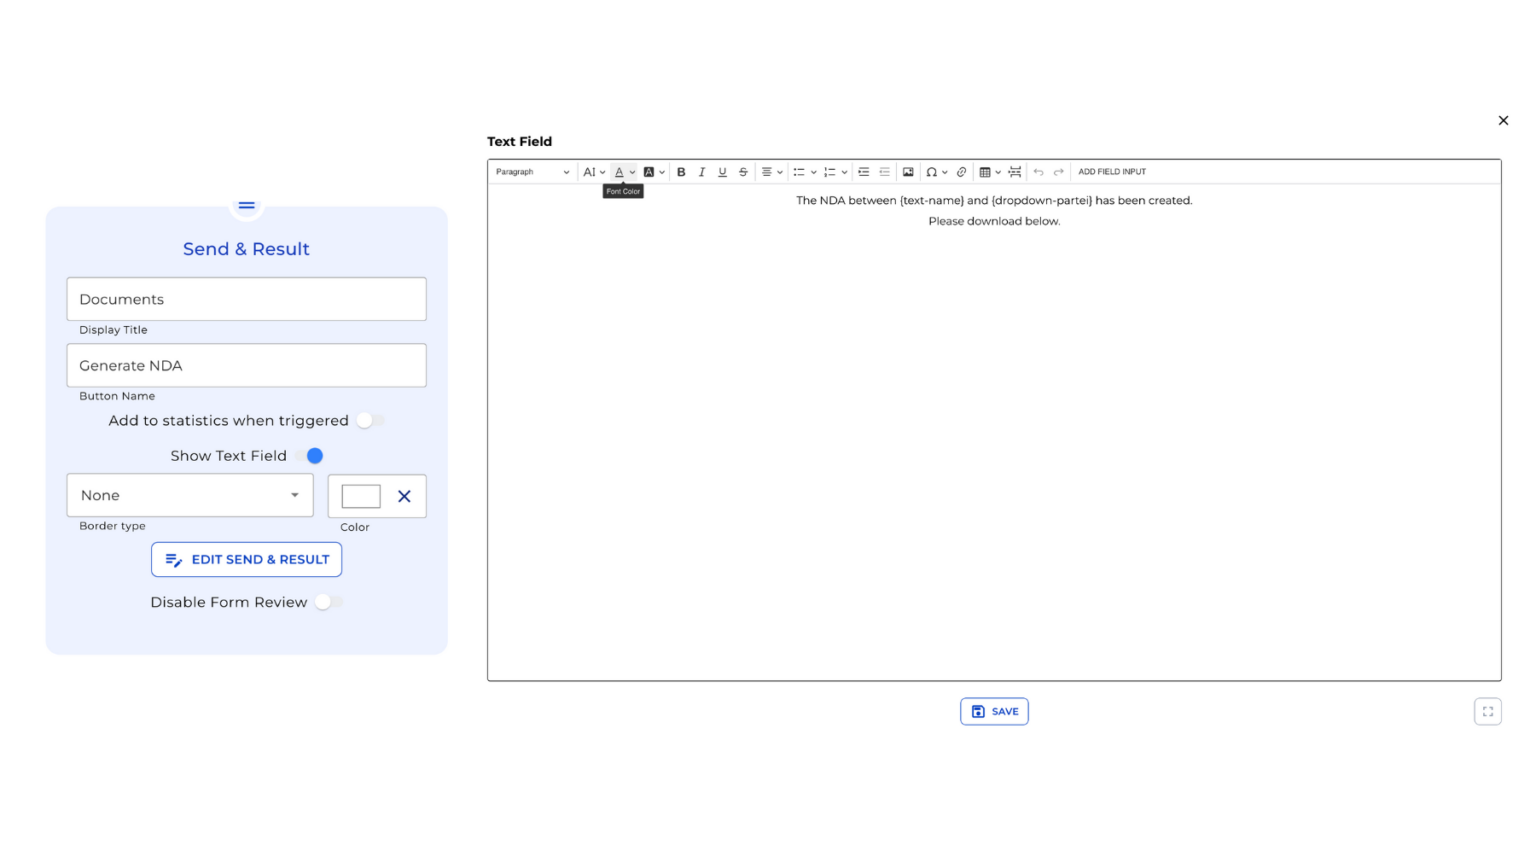Apply strikethrough formatting
This screenshot has height=845, width=1536.
pyautogui.click(x=743, y=172)
